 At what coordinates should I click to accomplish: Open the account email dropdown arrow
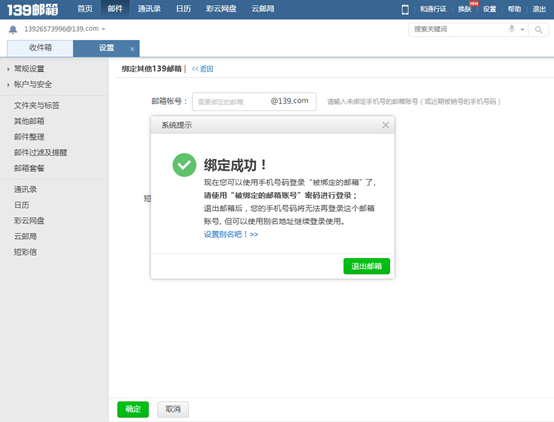click(x=104, y=29)
